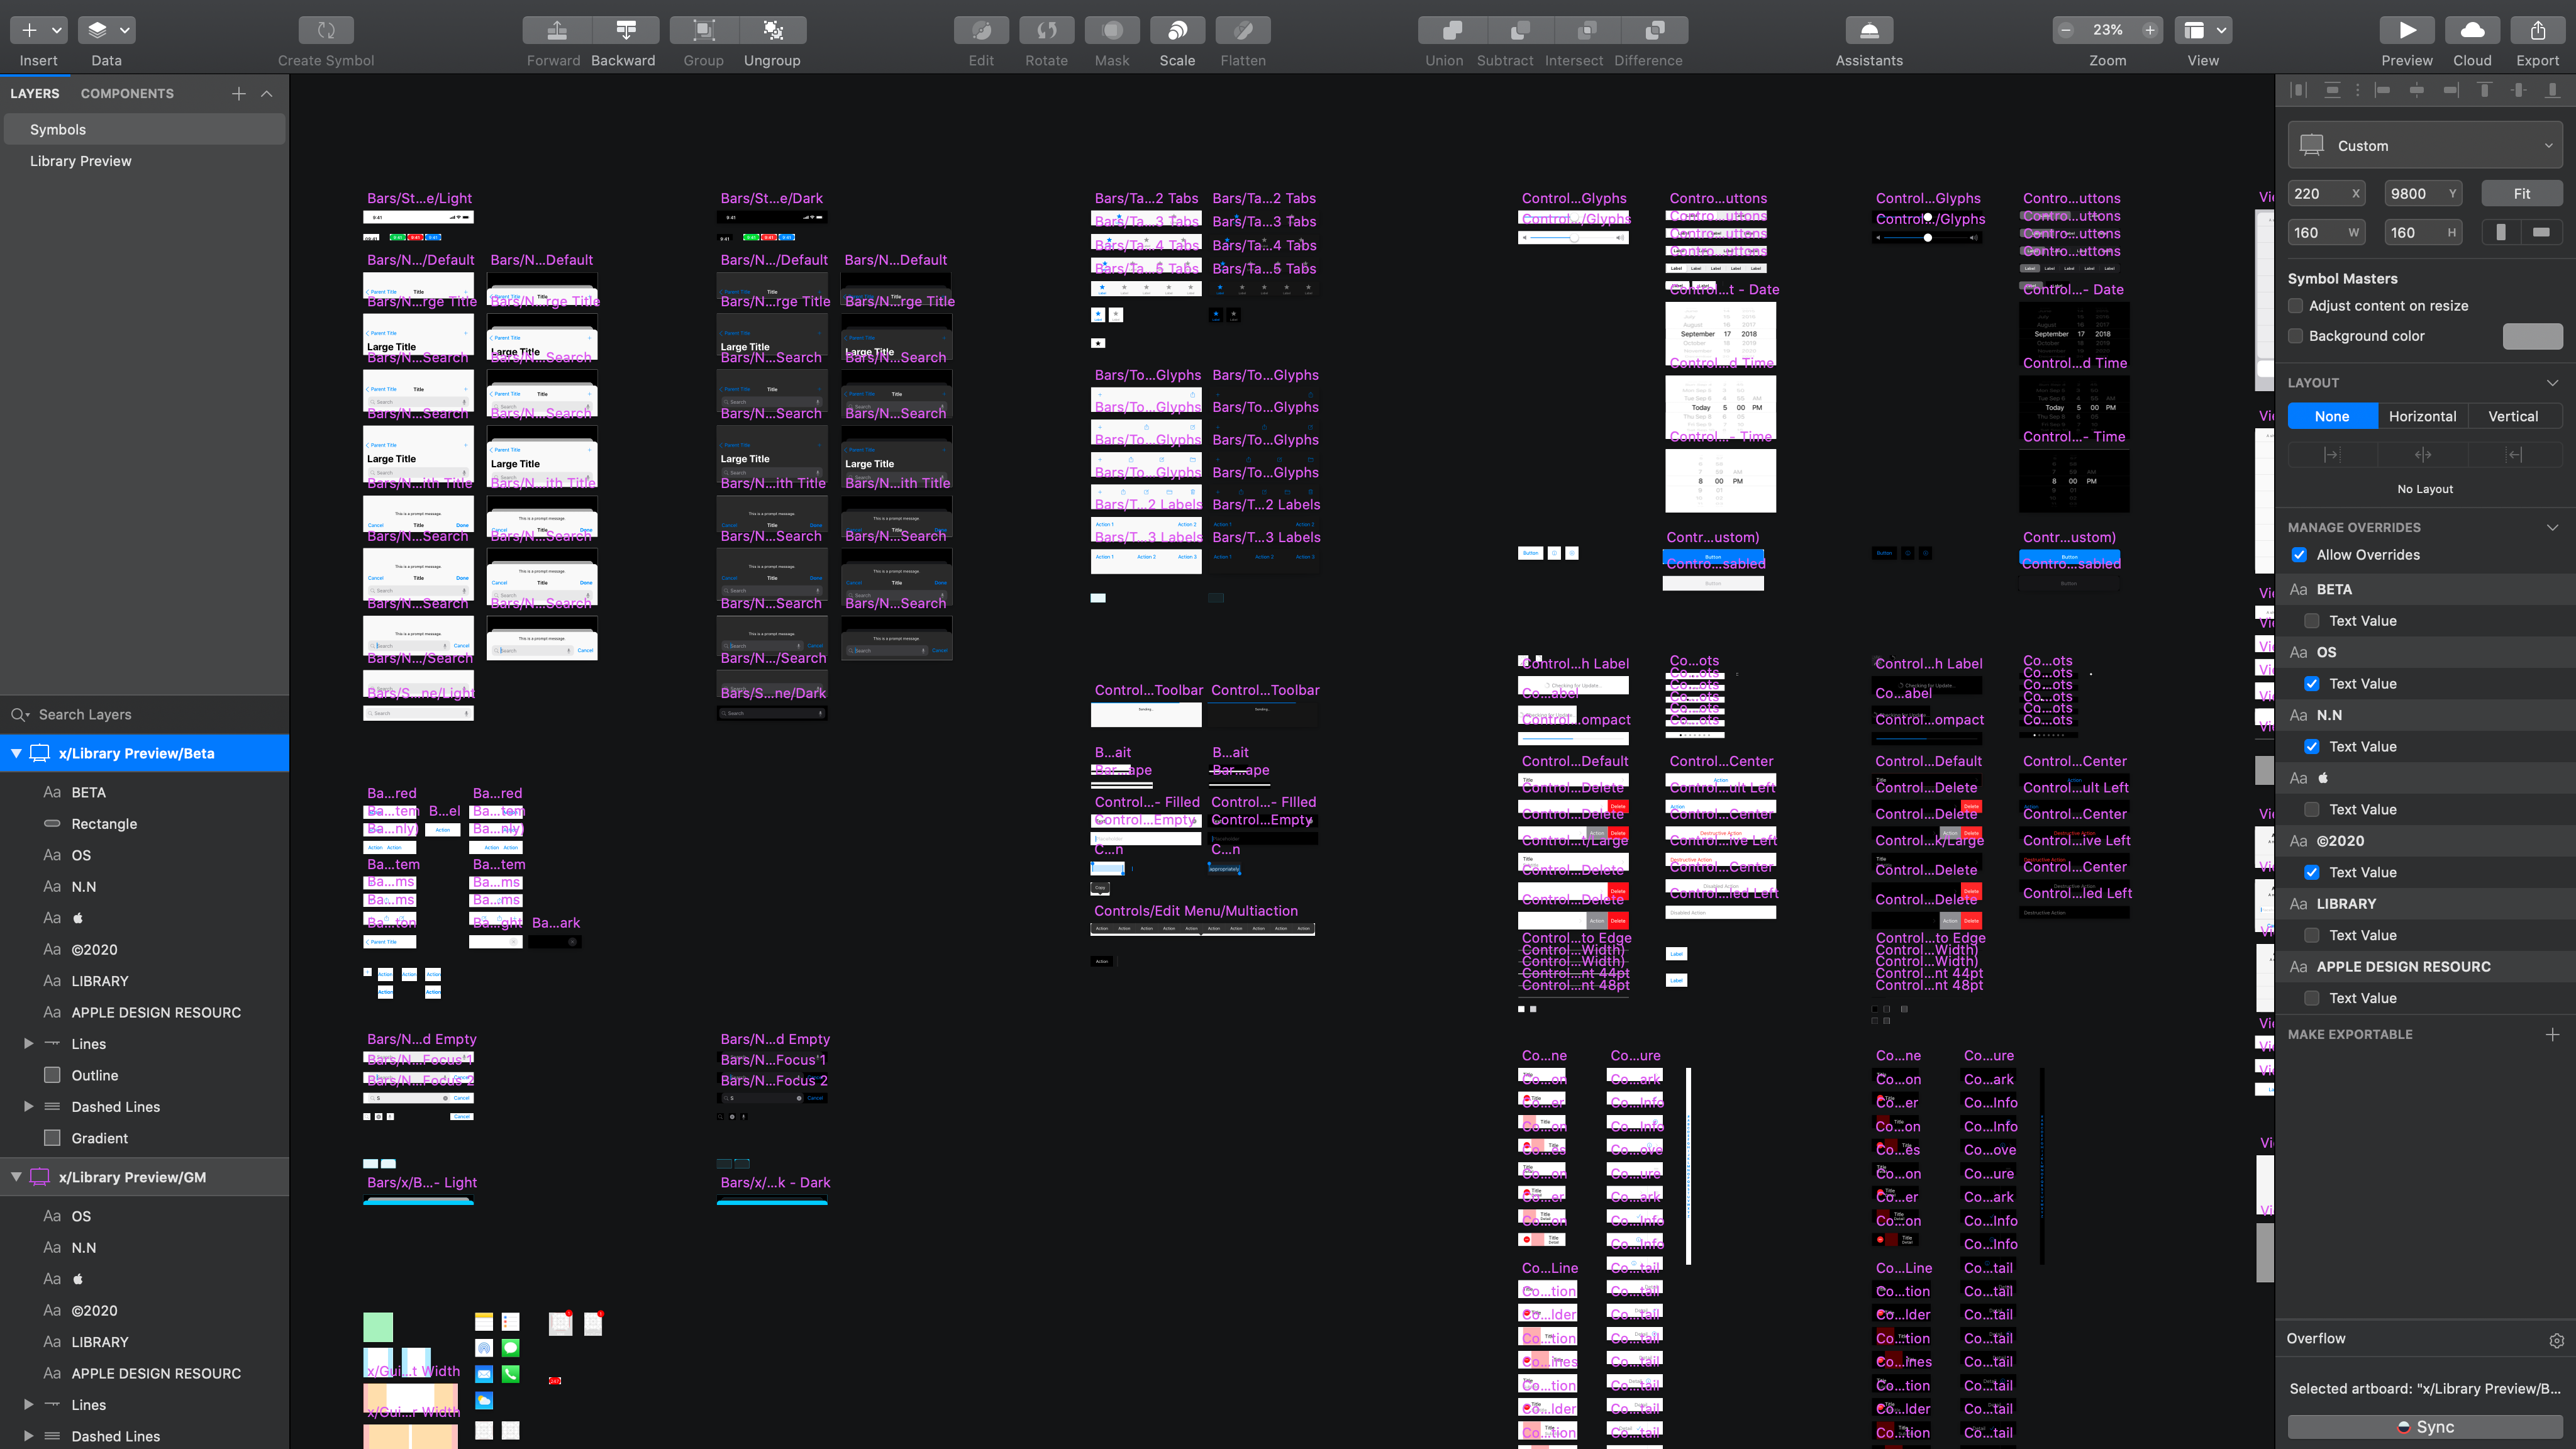Viewport: 2576px width, 1449px height.
Task: Collapse the x/Library Preview/Beta artboard
Action: point(16,753)
